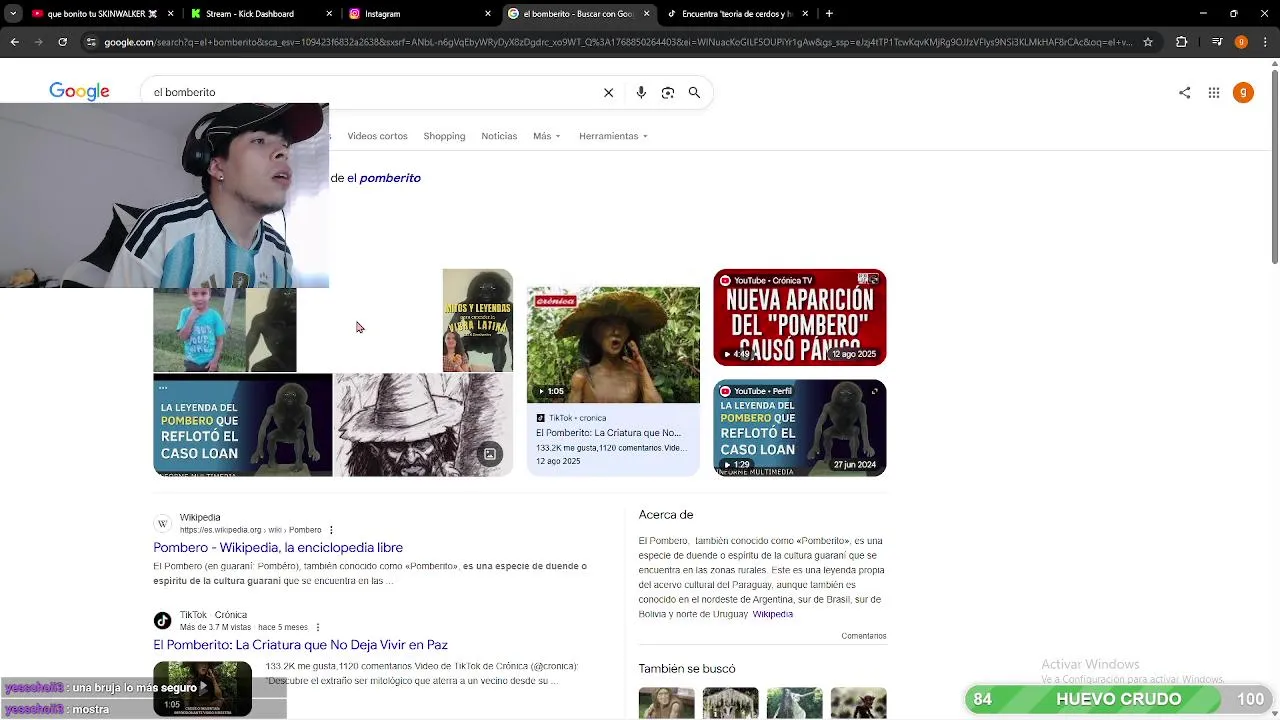Start voice search with the microphone
1280x720 pixels.
click(641, 92)
